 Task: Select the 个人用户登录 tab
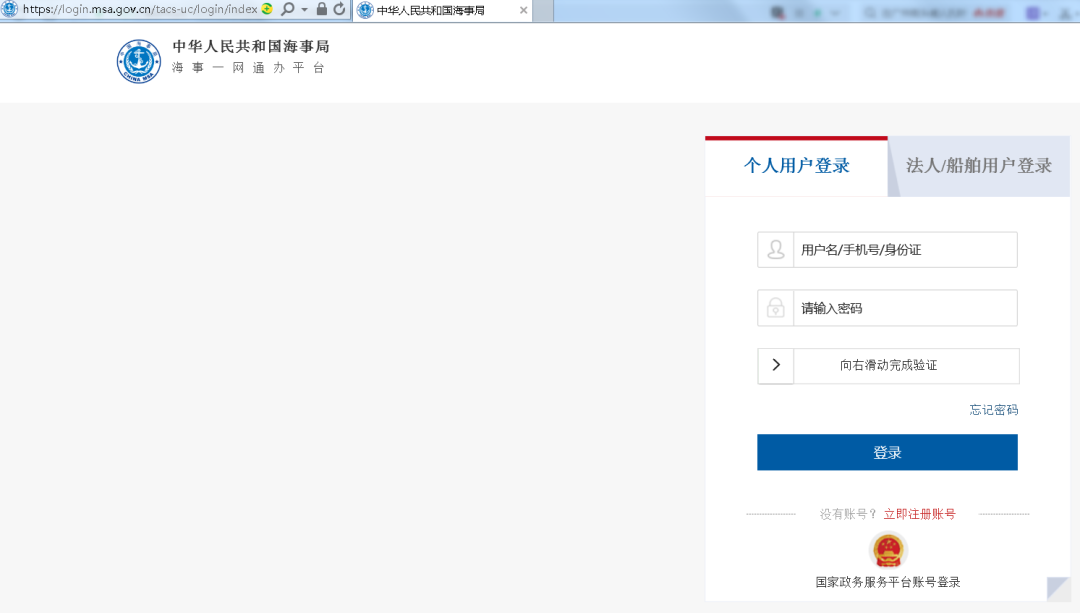796,166
